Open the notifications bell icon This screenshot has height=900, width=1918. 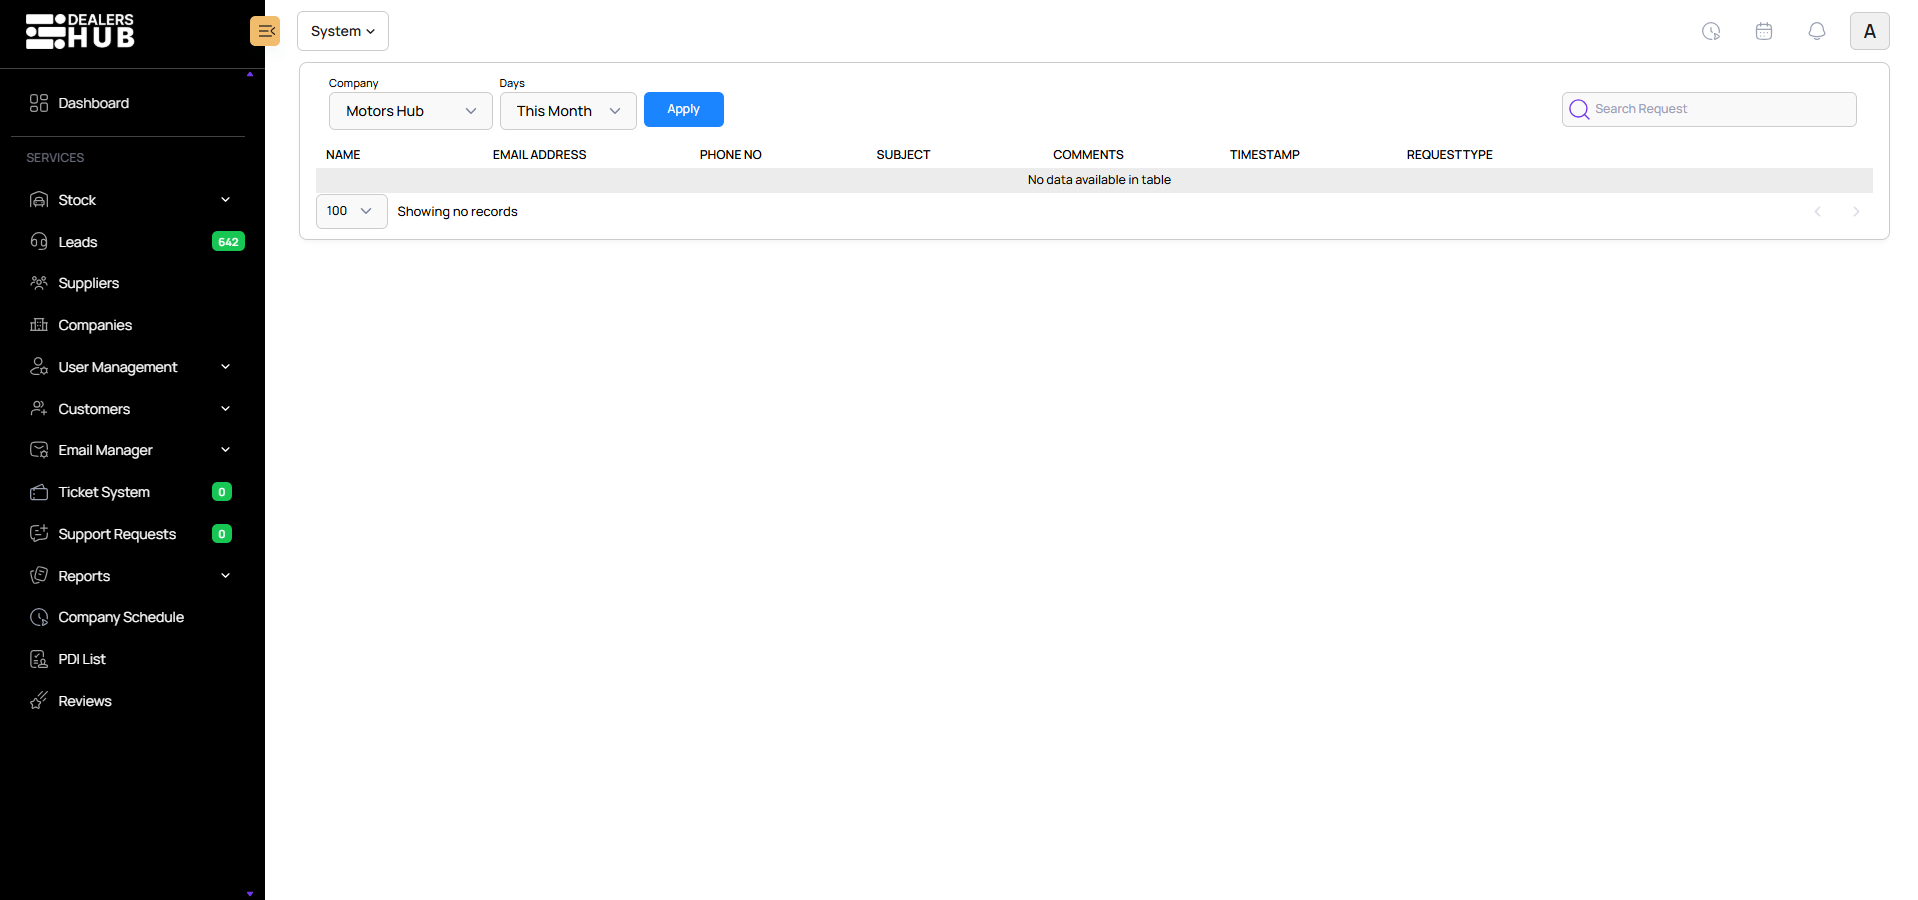click(1817, 31)
